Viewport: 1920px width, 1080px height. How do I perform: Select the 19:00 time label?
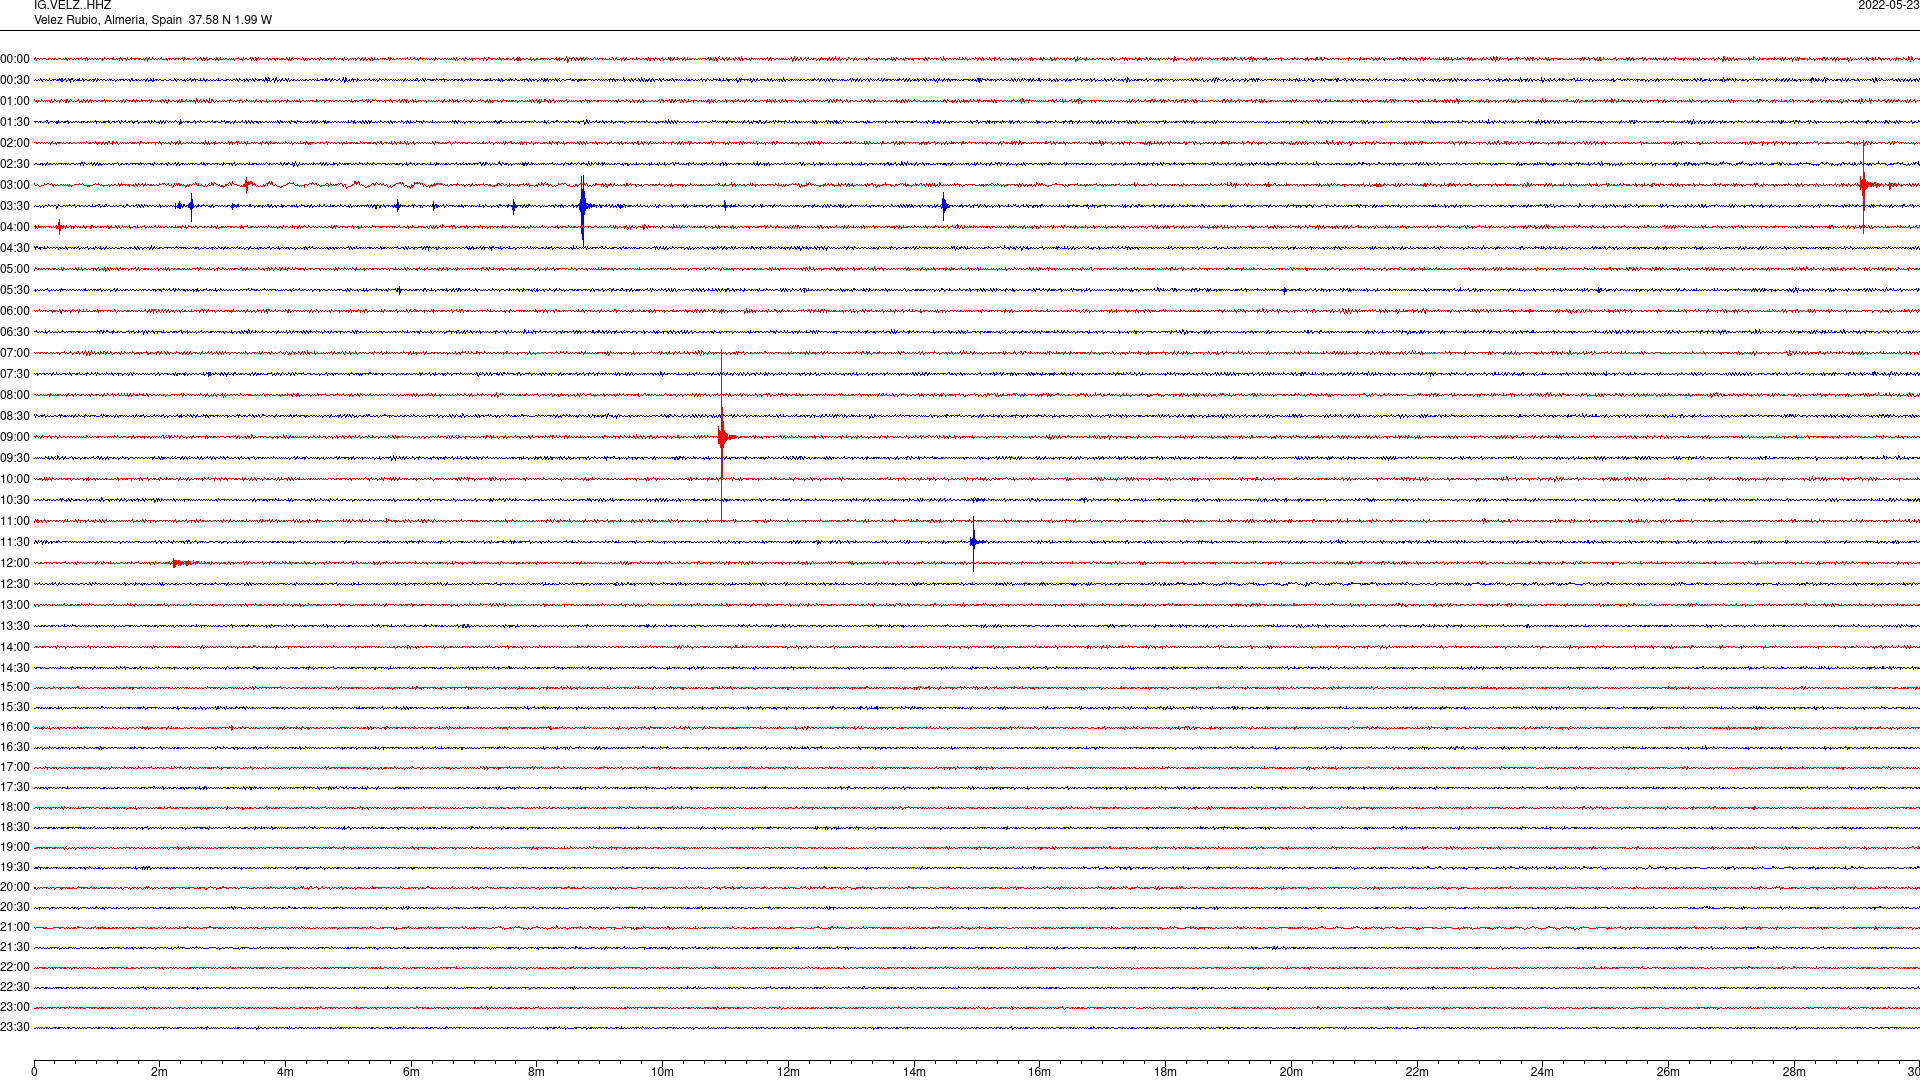[15, 847]
